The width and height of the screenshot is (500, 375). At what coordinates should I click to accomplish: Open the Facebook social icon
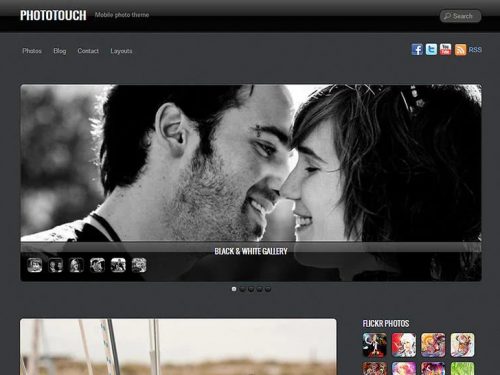pos(417,49)
